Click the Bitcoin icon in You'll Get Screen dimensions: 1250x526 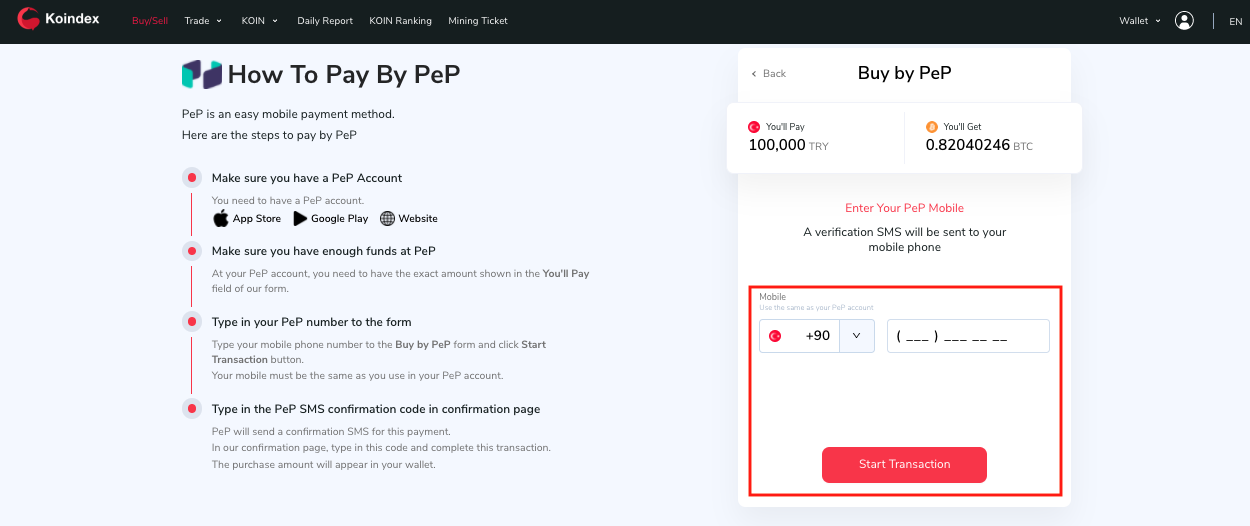932,127
